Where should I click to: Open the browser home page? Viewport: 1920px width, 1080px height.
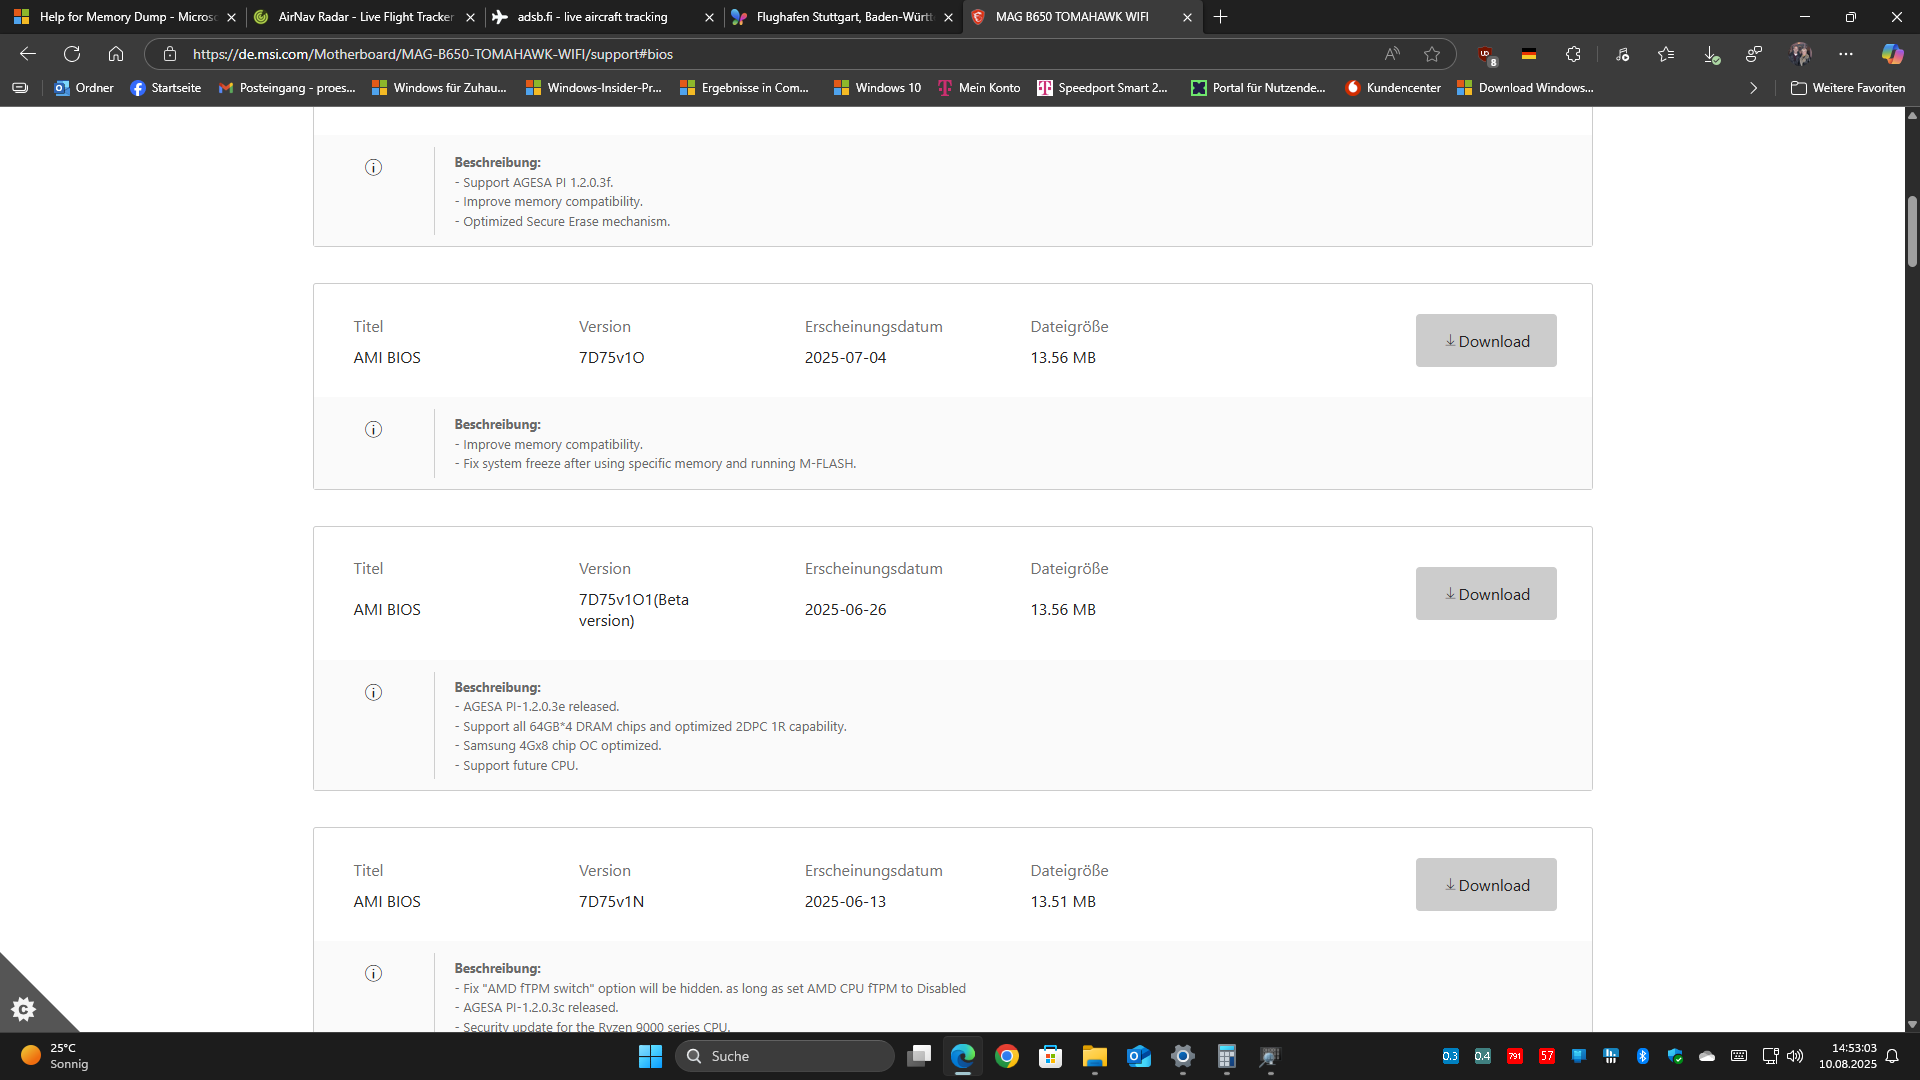[116, 54]
